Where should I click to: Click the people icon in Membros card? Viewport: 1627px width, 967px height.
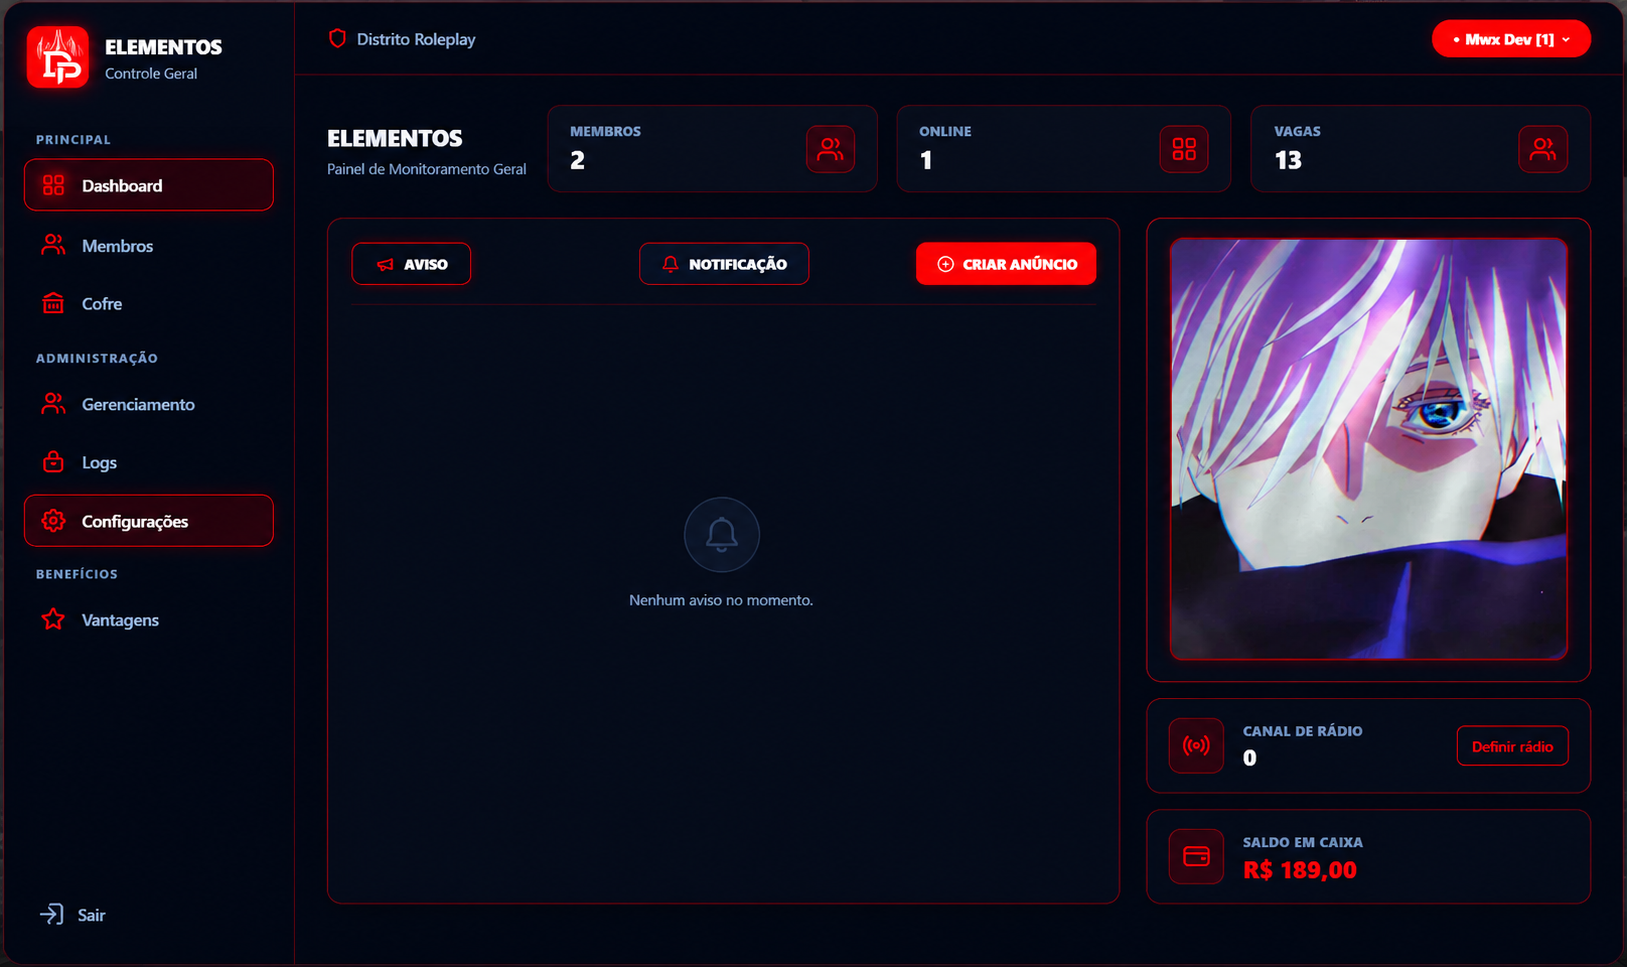[x=830, y=149]
